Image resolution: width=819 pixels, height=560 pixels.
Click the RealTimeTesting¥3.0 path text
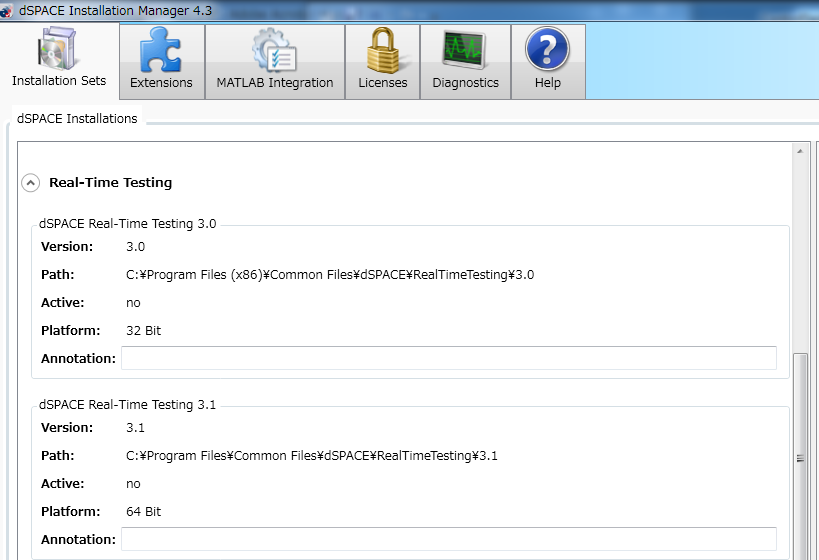click(x=330, y=275)
